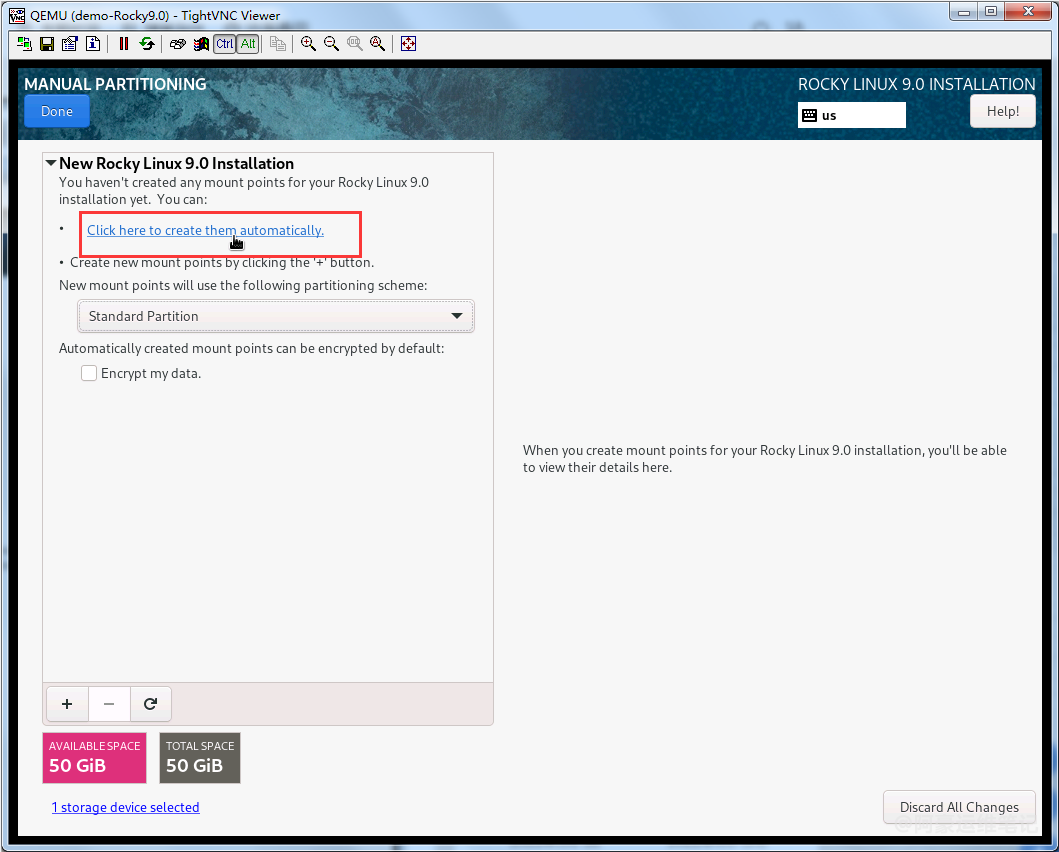Open the Standard Partition scheme dropdown
This screenshot has height=852, width=1059.
275,316
